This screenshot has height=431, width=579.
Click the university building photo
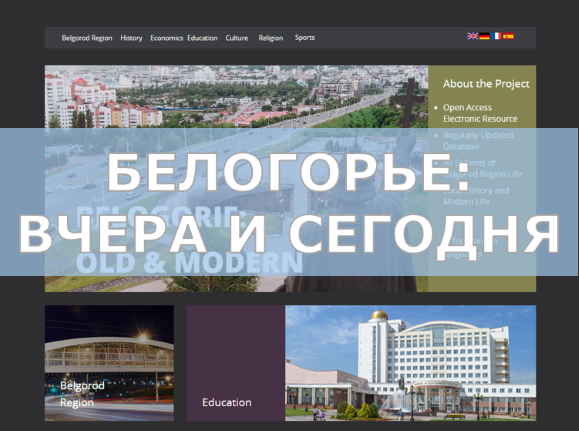click(411, 363)
